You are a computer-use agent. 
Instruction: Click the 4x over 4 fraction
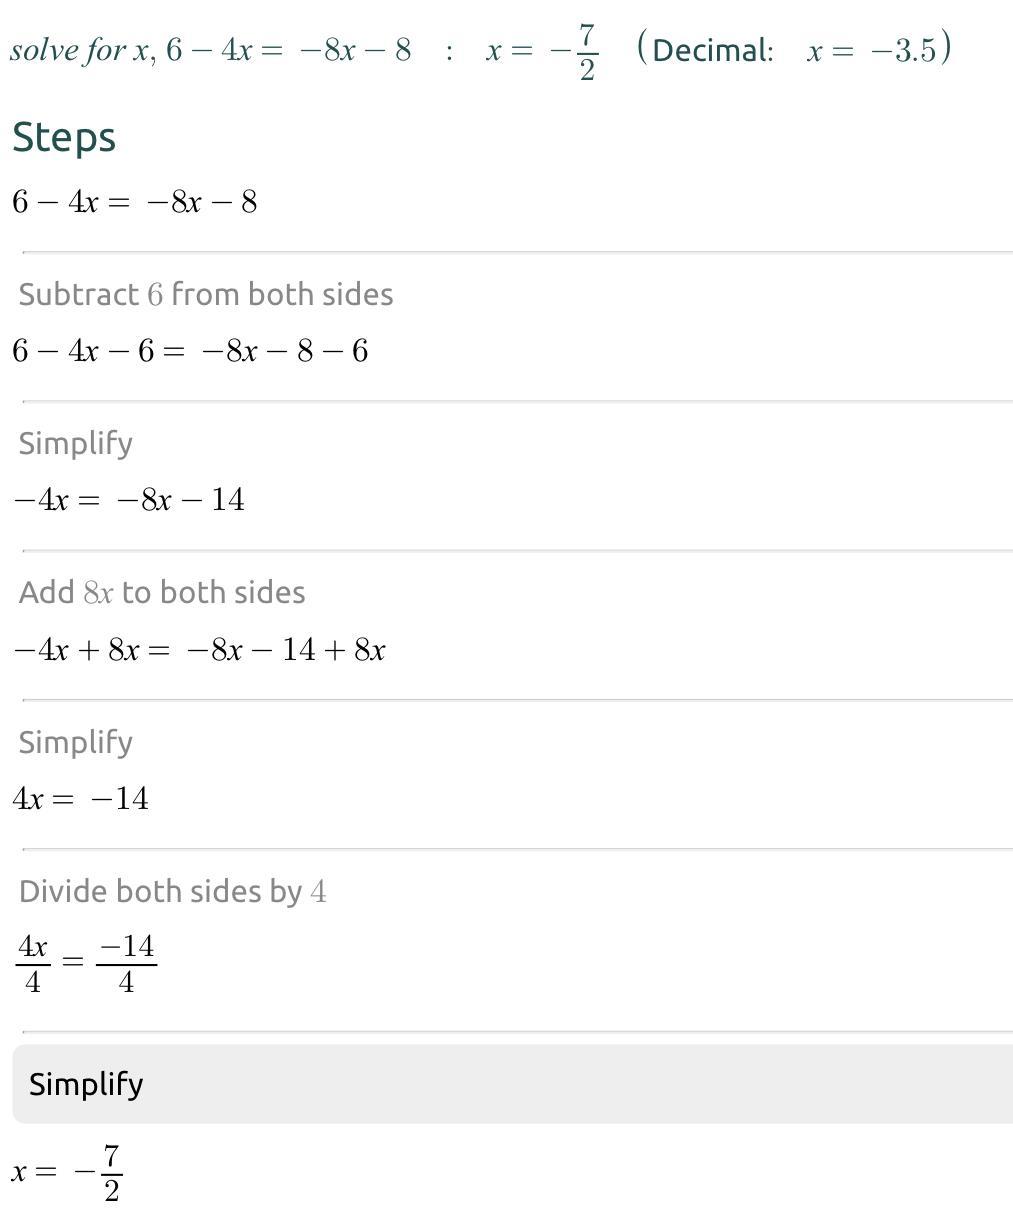[x=33, y=964]
